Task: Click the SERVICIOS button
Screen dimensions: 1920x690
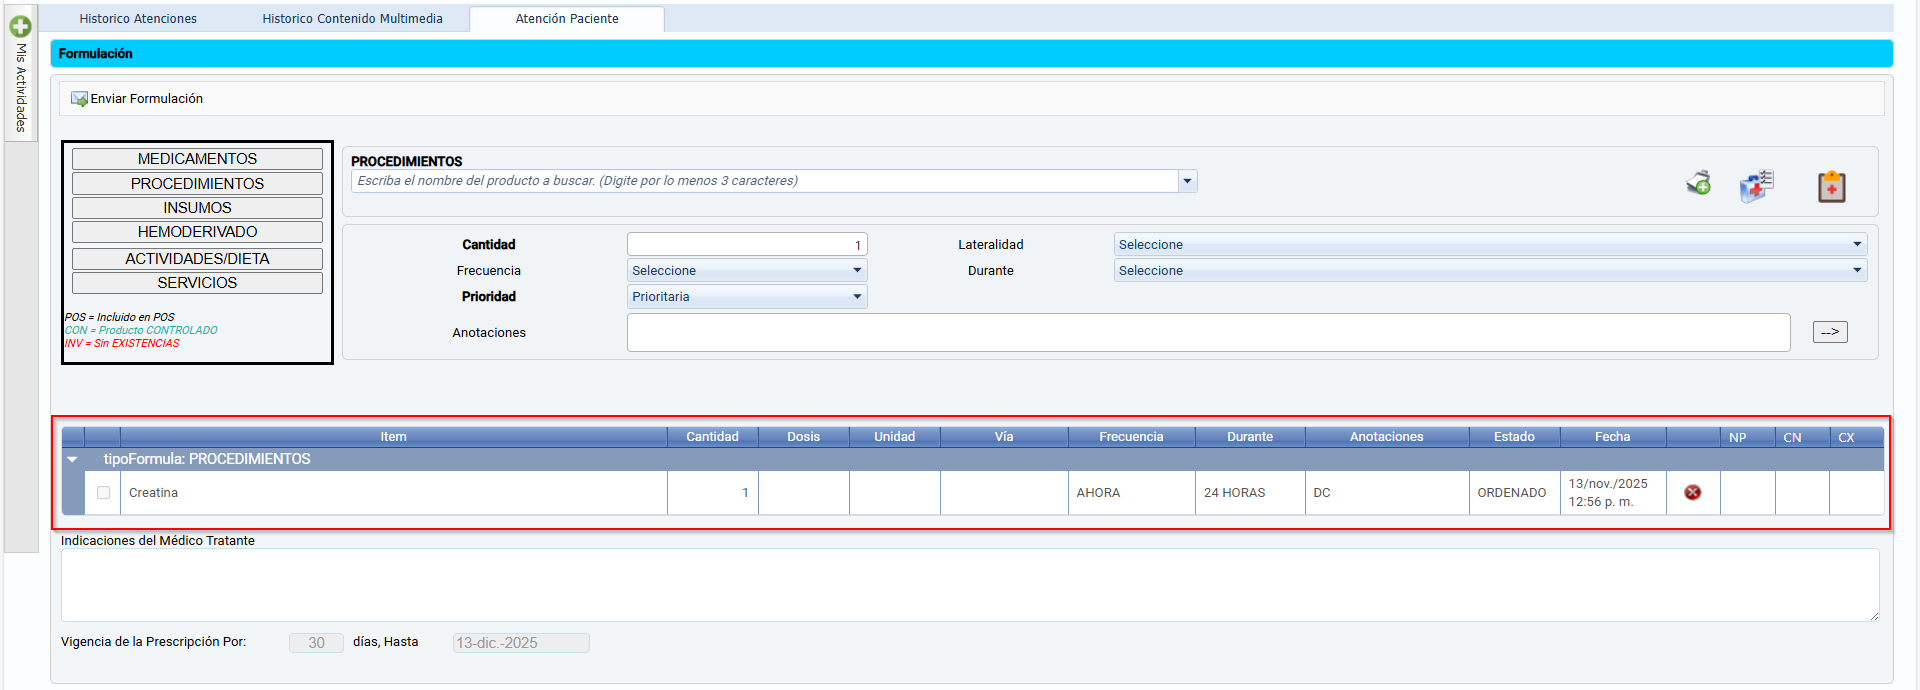Action: click(x=197, y=283)
